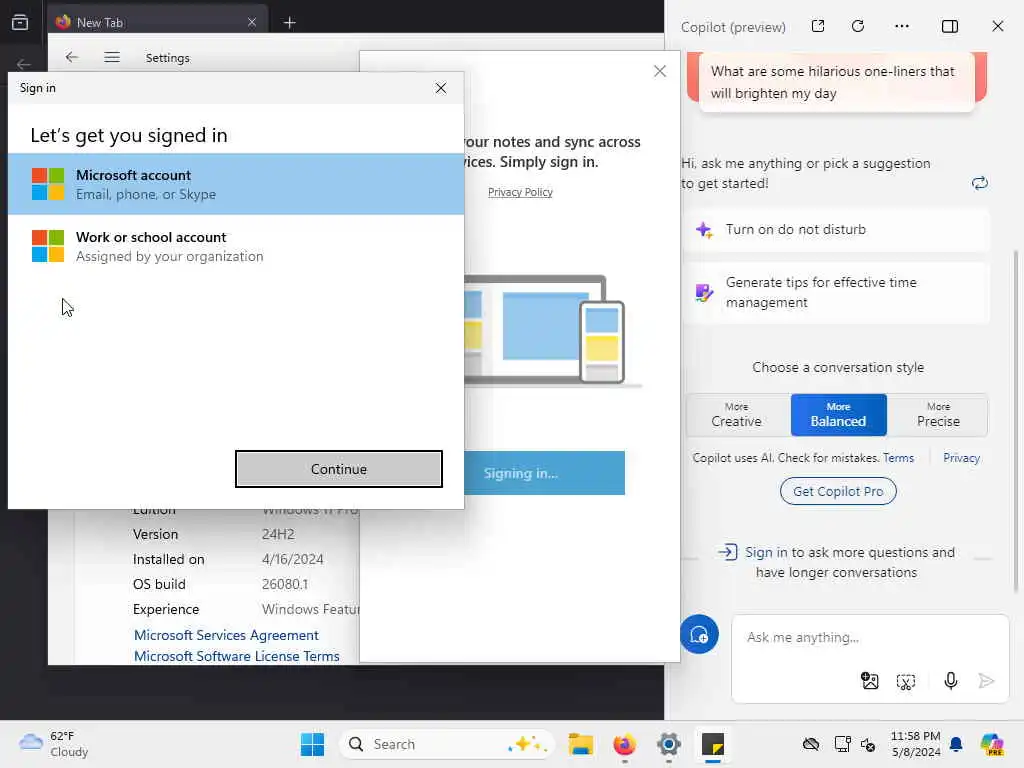Select More Balanced conversation style
This screenshot has width=1024, height=768.
839,415
